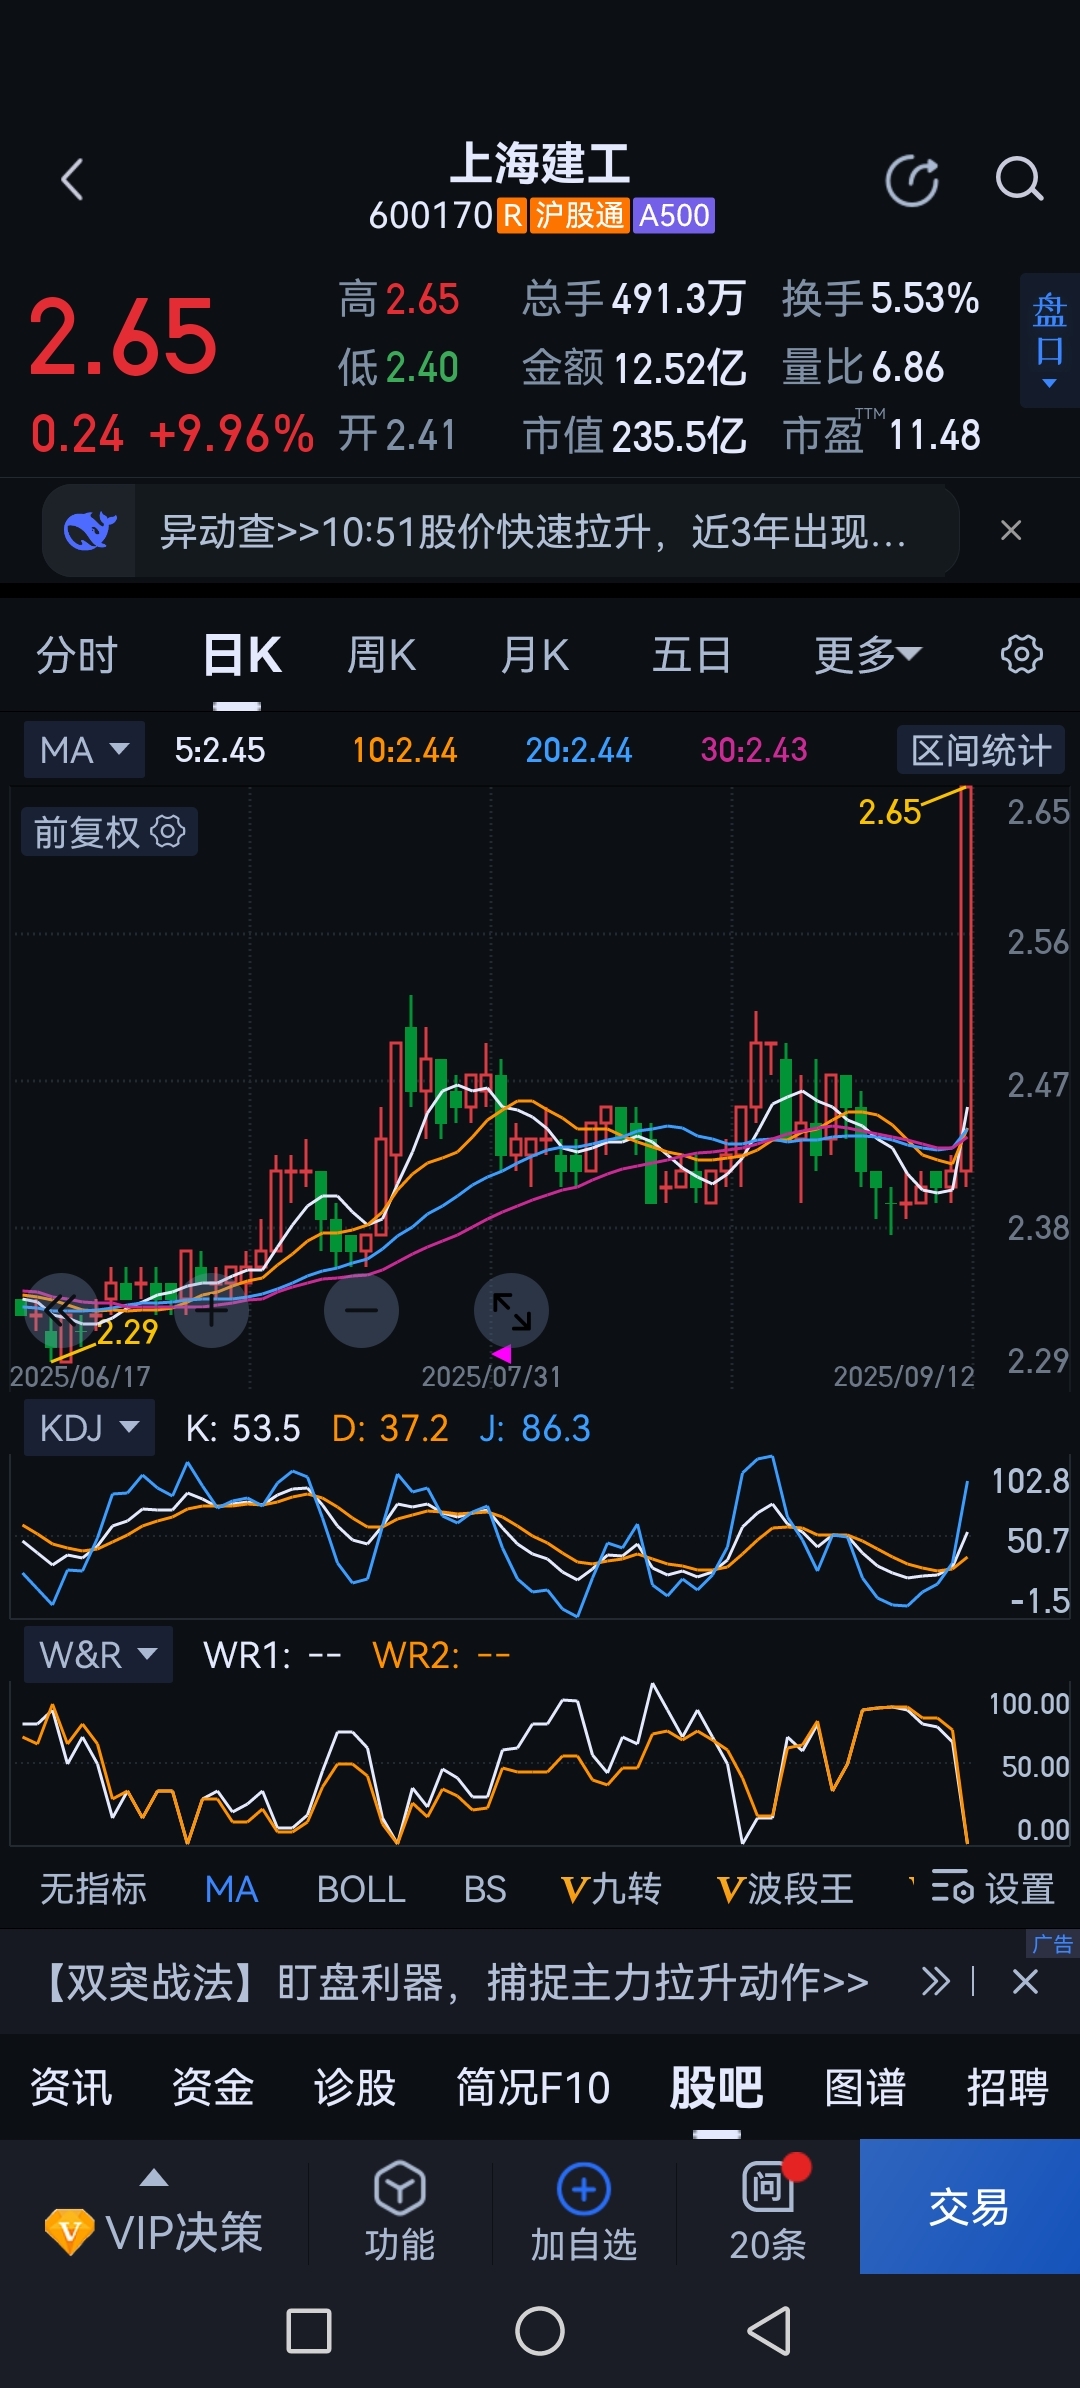Open the W&R indicator dropdown
Viewport: 1080px width, 2388px height.
click(98, 1655)
